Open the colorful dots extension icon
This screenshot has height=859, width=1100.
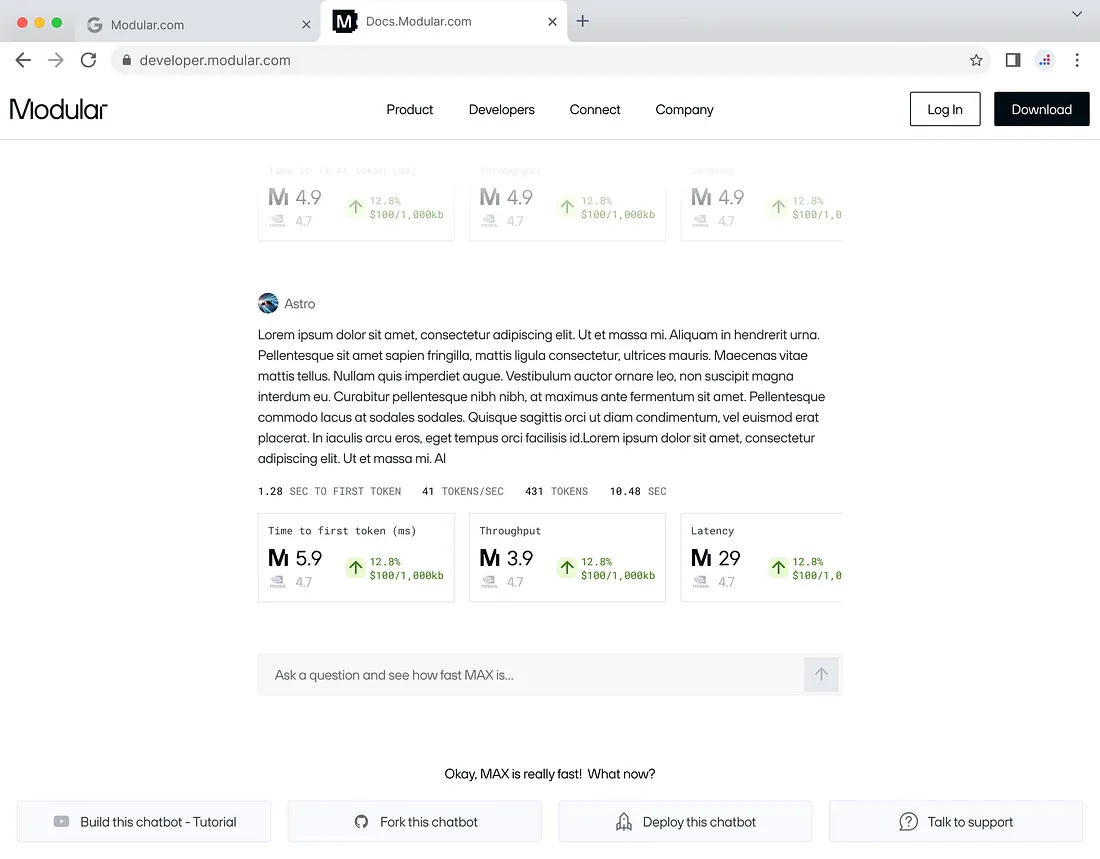click(x=1045, y=60)
